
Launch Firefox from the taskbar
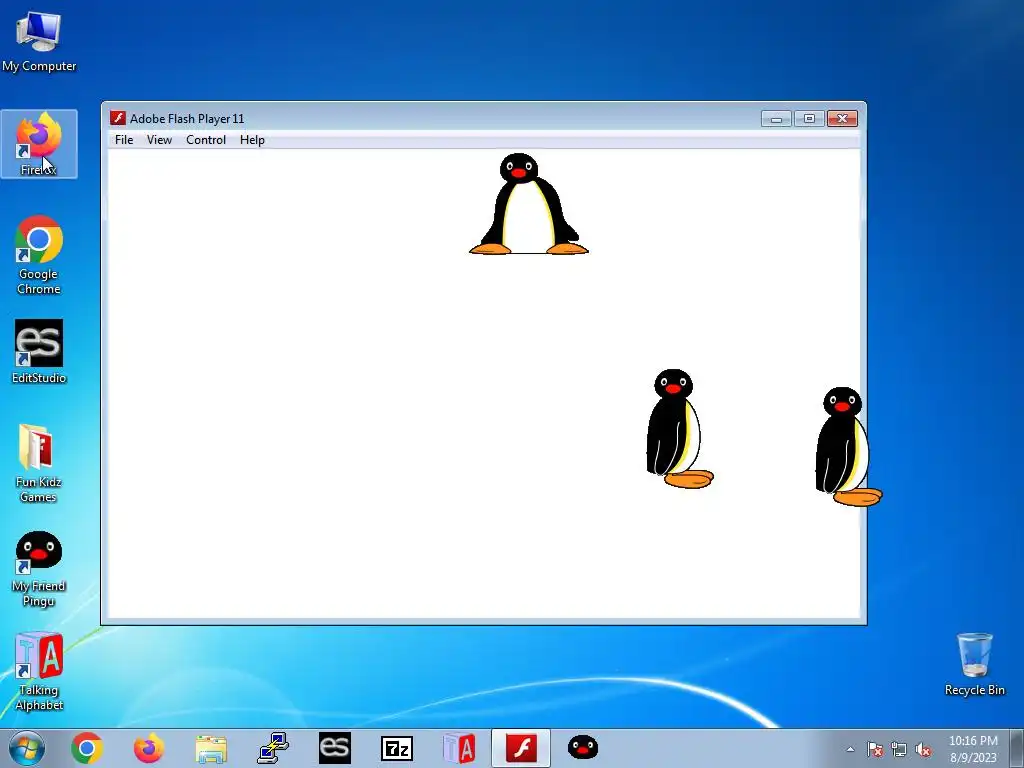tap(149, 748)
